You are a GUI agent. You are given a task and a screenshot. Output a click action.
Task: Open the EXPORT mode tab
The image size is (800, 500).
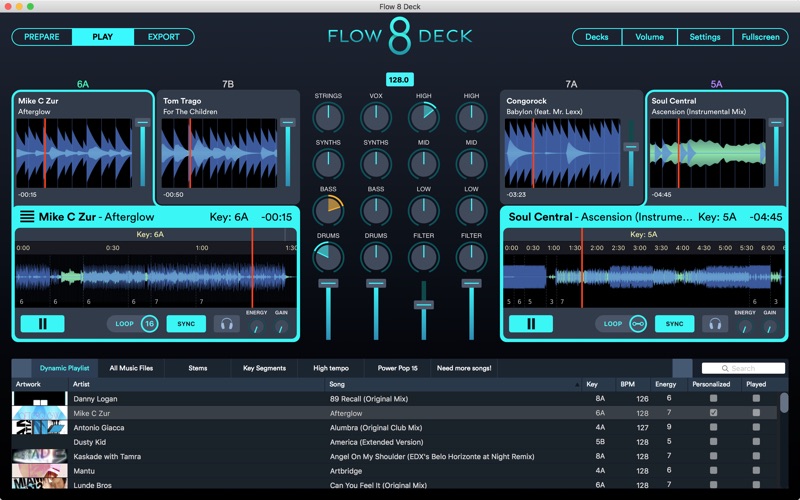(163, 37)
